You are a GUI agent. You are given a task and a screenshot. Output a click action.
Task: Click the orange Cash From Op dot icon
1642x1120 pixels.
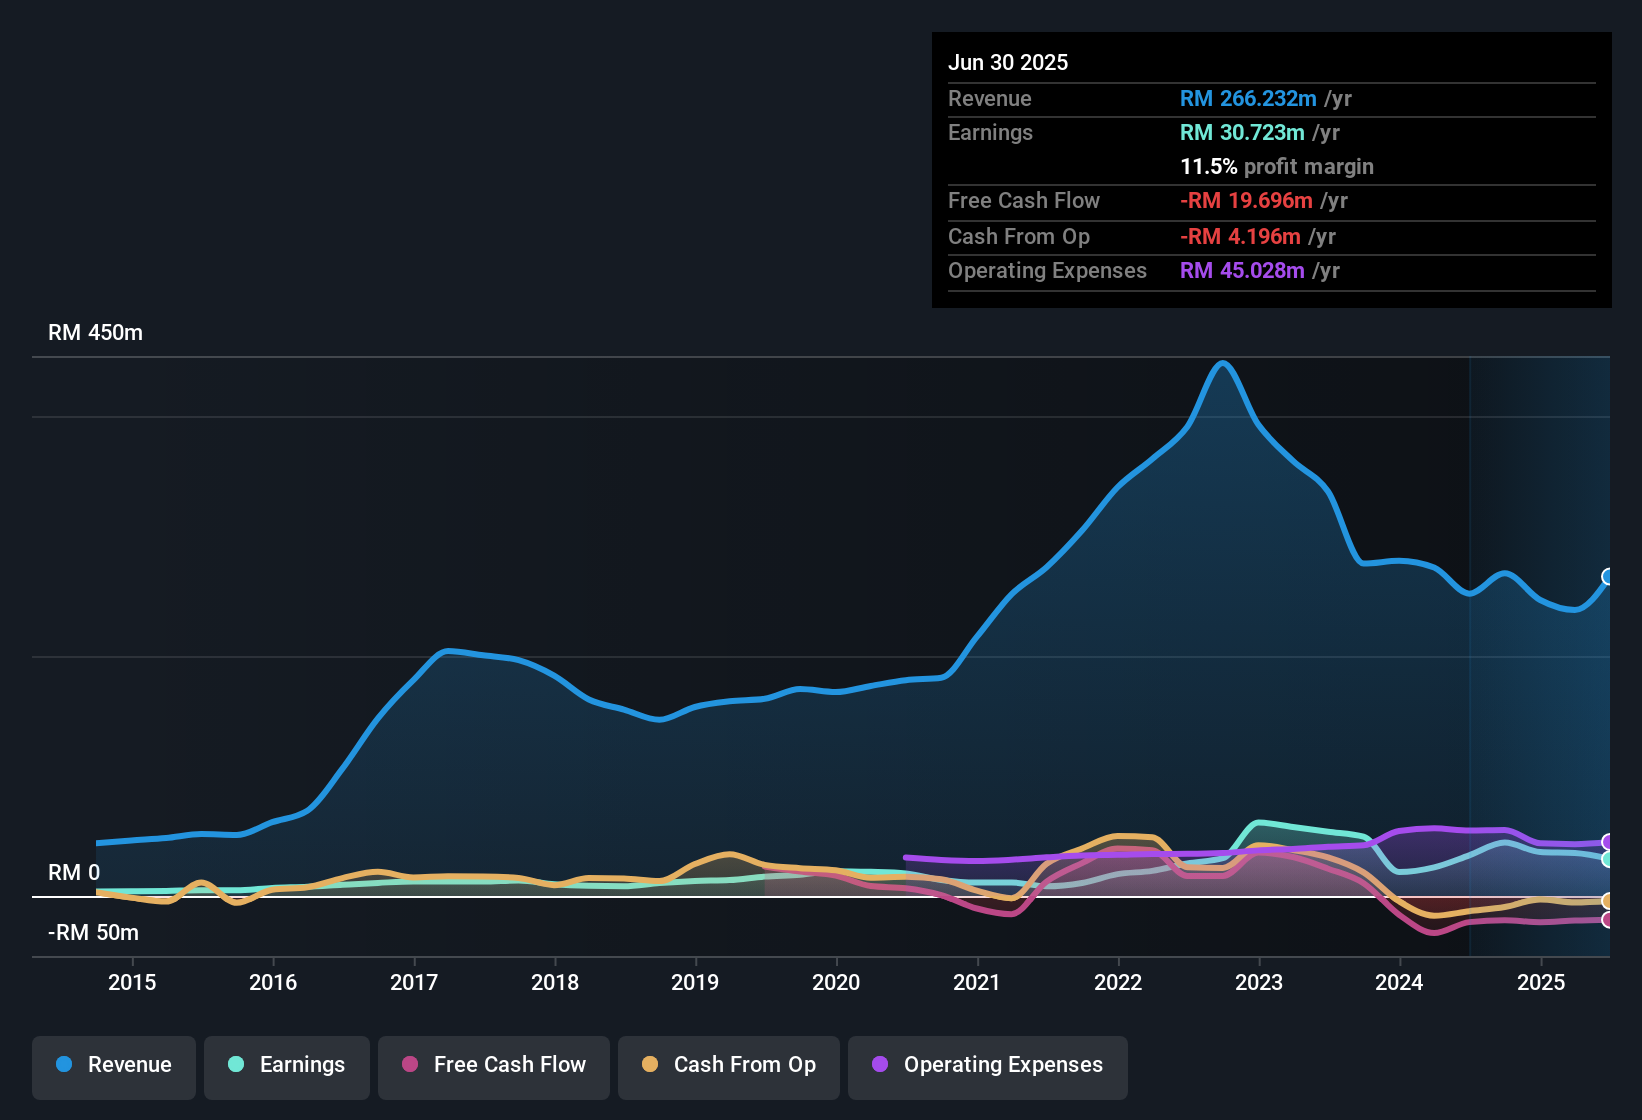tap(651, 1065)
